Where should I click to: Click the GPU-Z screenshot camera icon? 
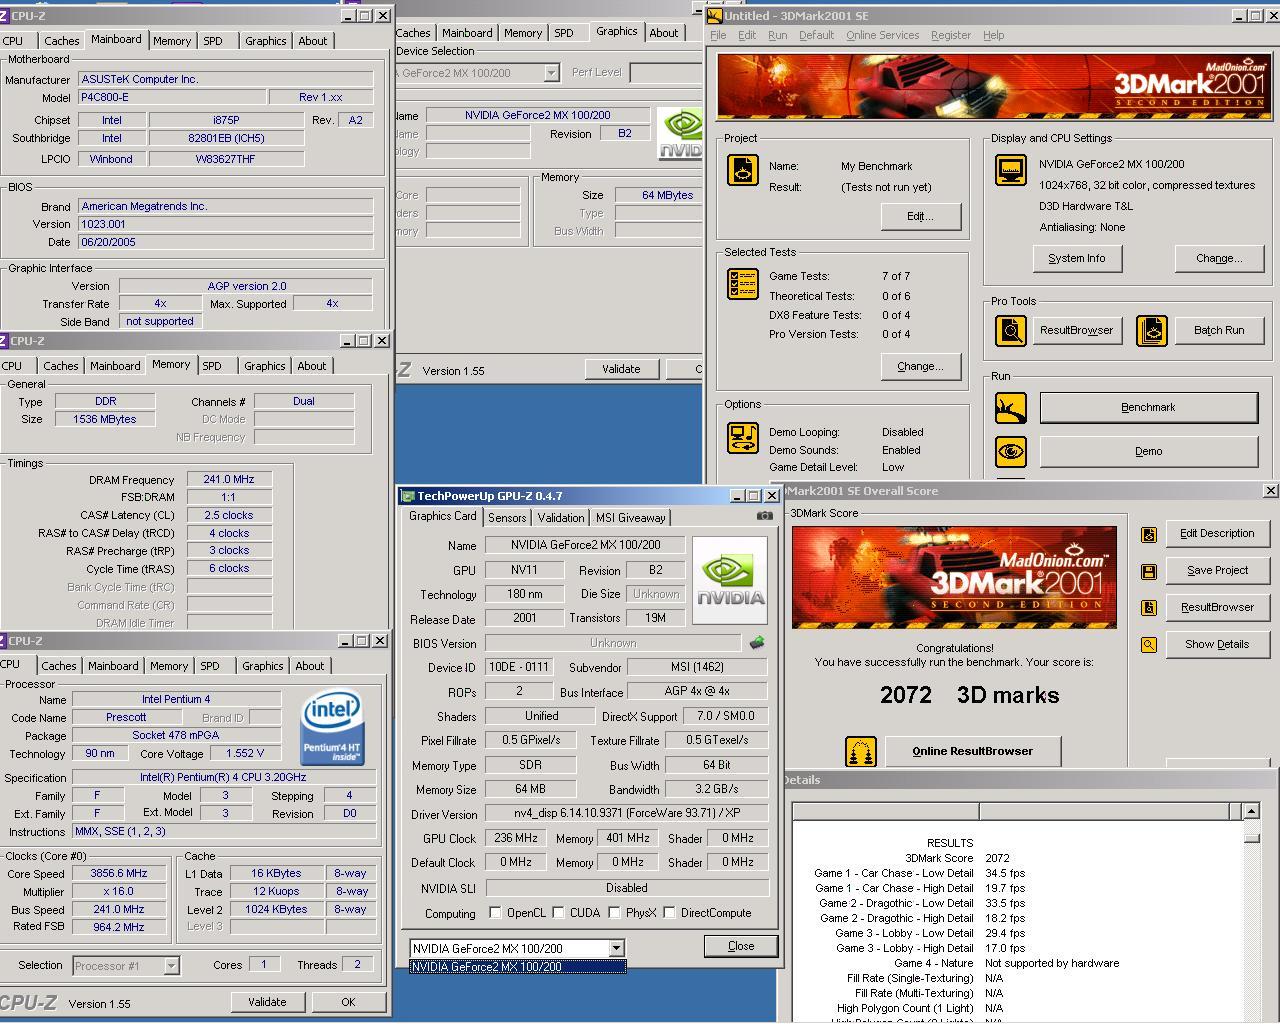[765, 516]
